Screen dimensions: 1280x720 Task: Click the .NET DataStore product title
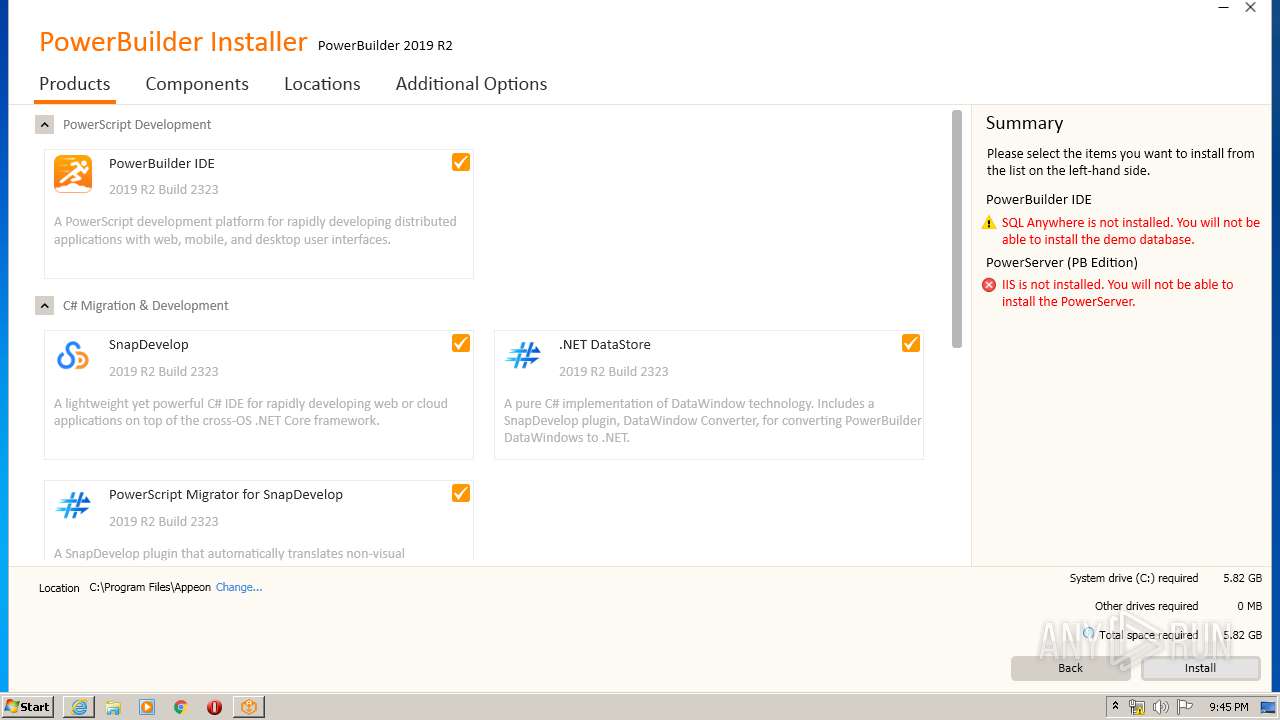coord(605,344)
